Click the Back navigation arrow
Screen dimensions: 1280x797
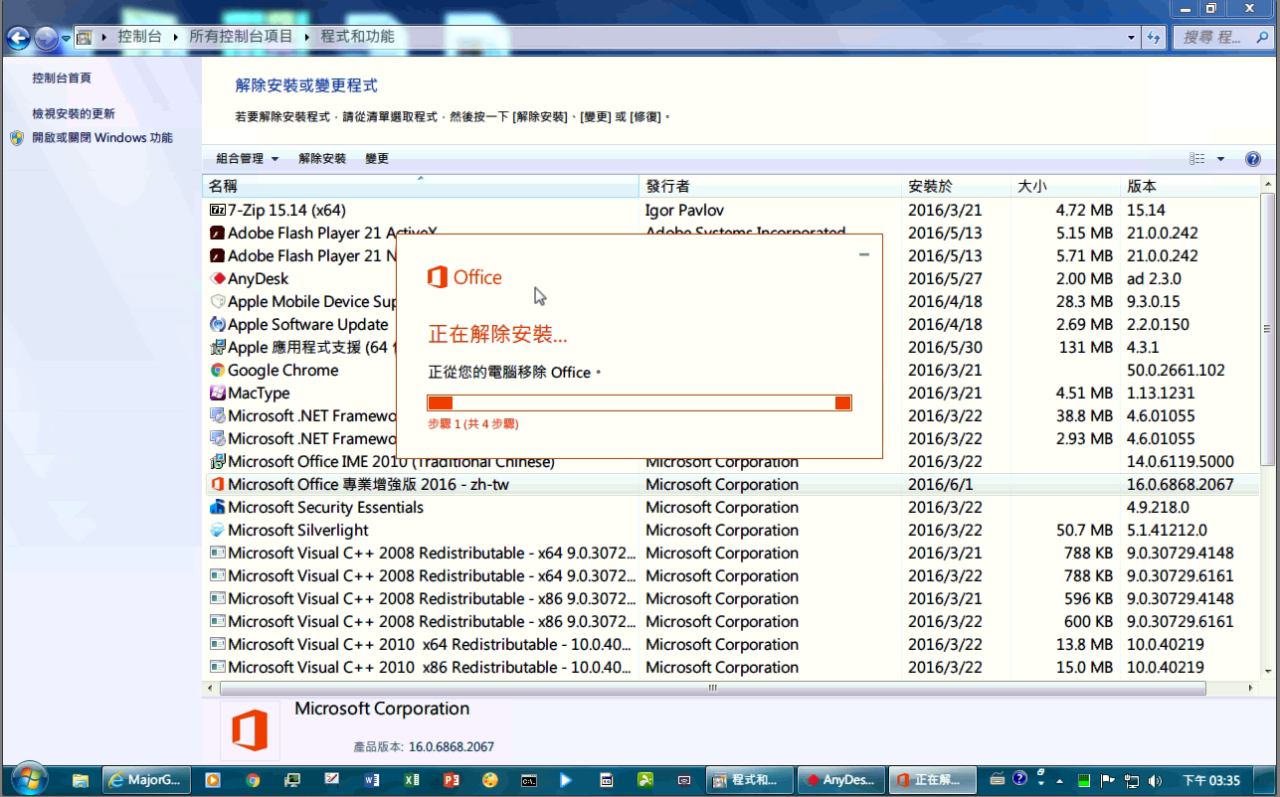tap(18, 38)
